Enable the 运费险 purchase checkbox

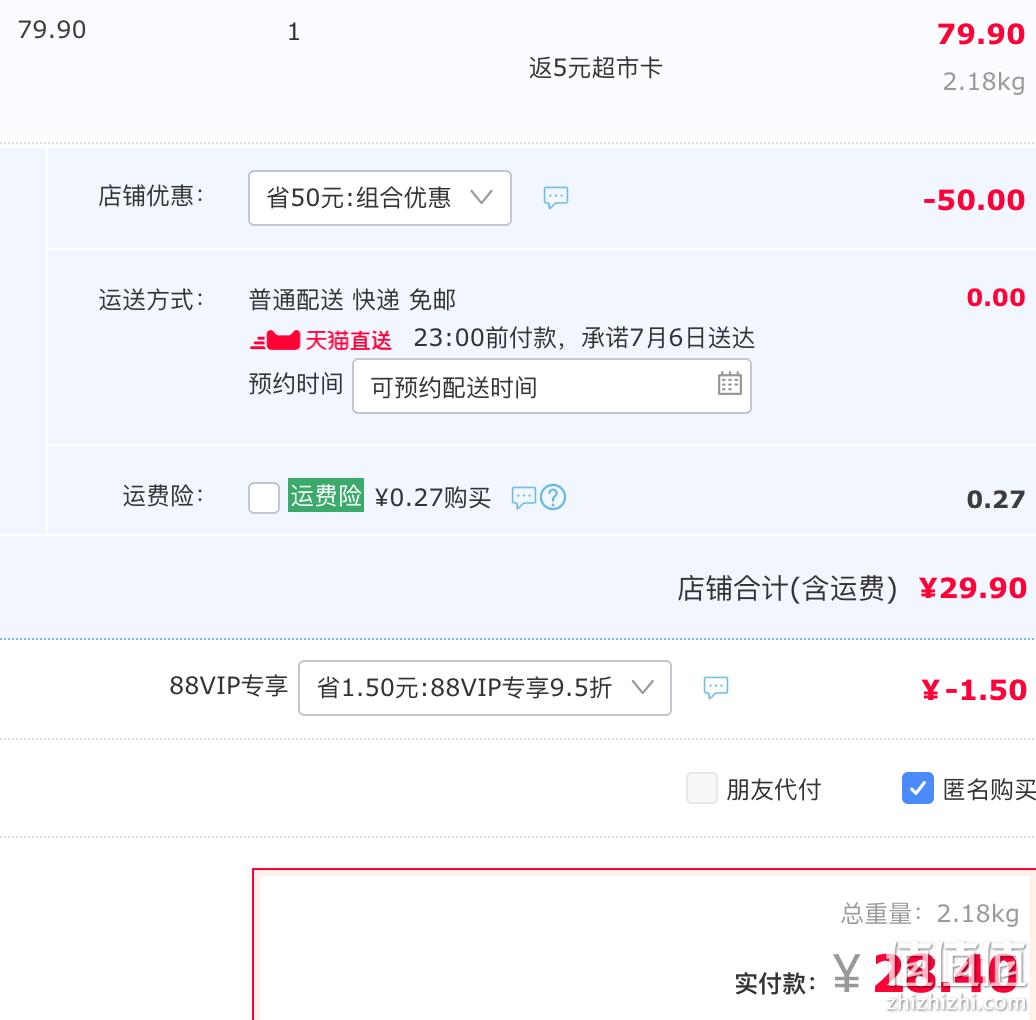point(264,497)
